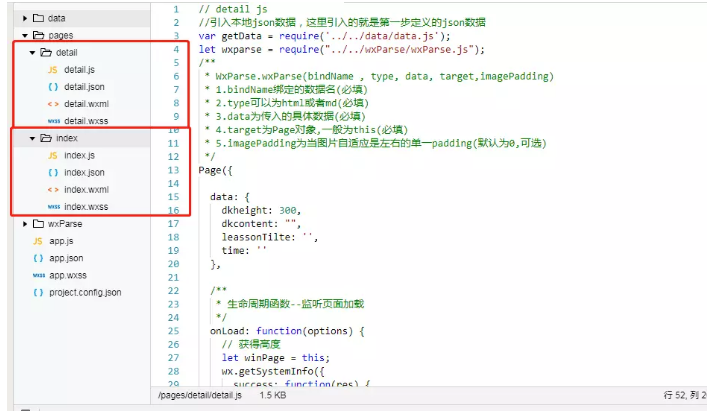Viewport: 710px width, 420px height.
Task: Open index.wxss from the index folder
Action: point(86,207)
